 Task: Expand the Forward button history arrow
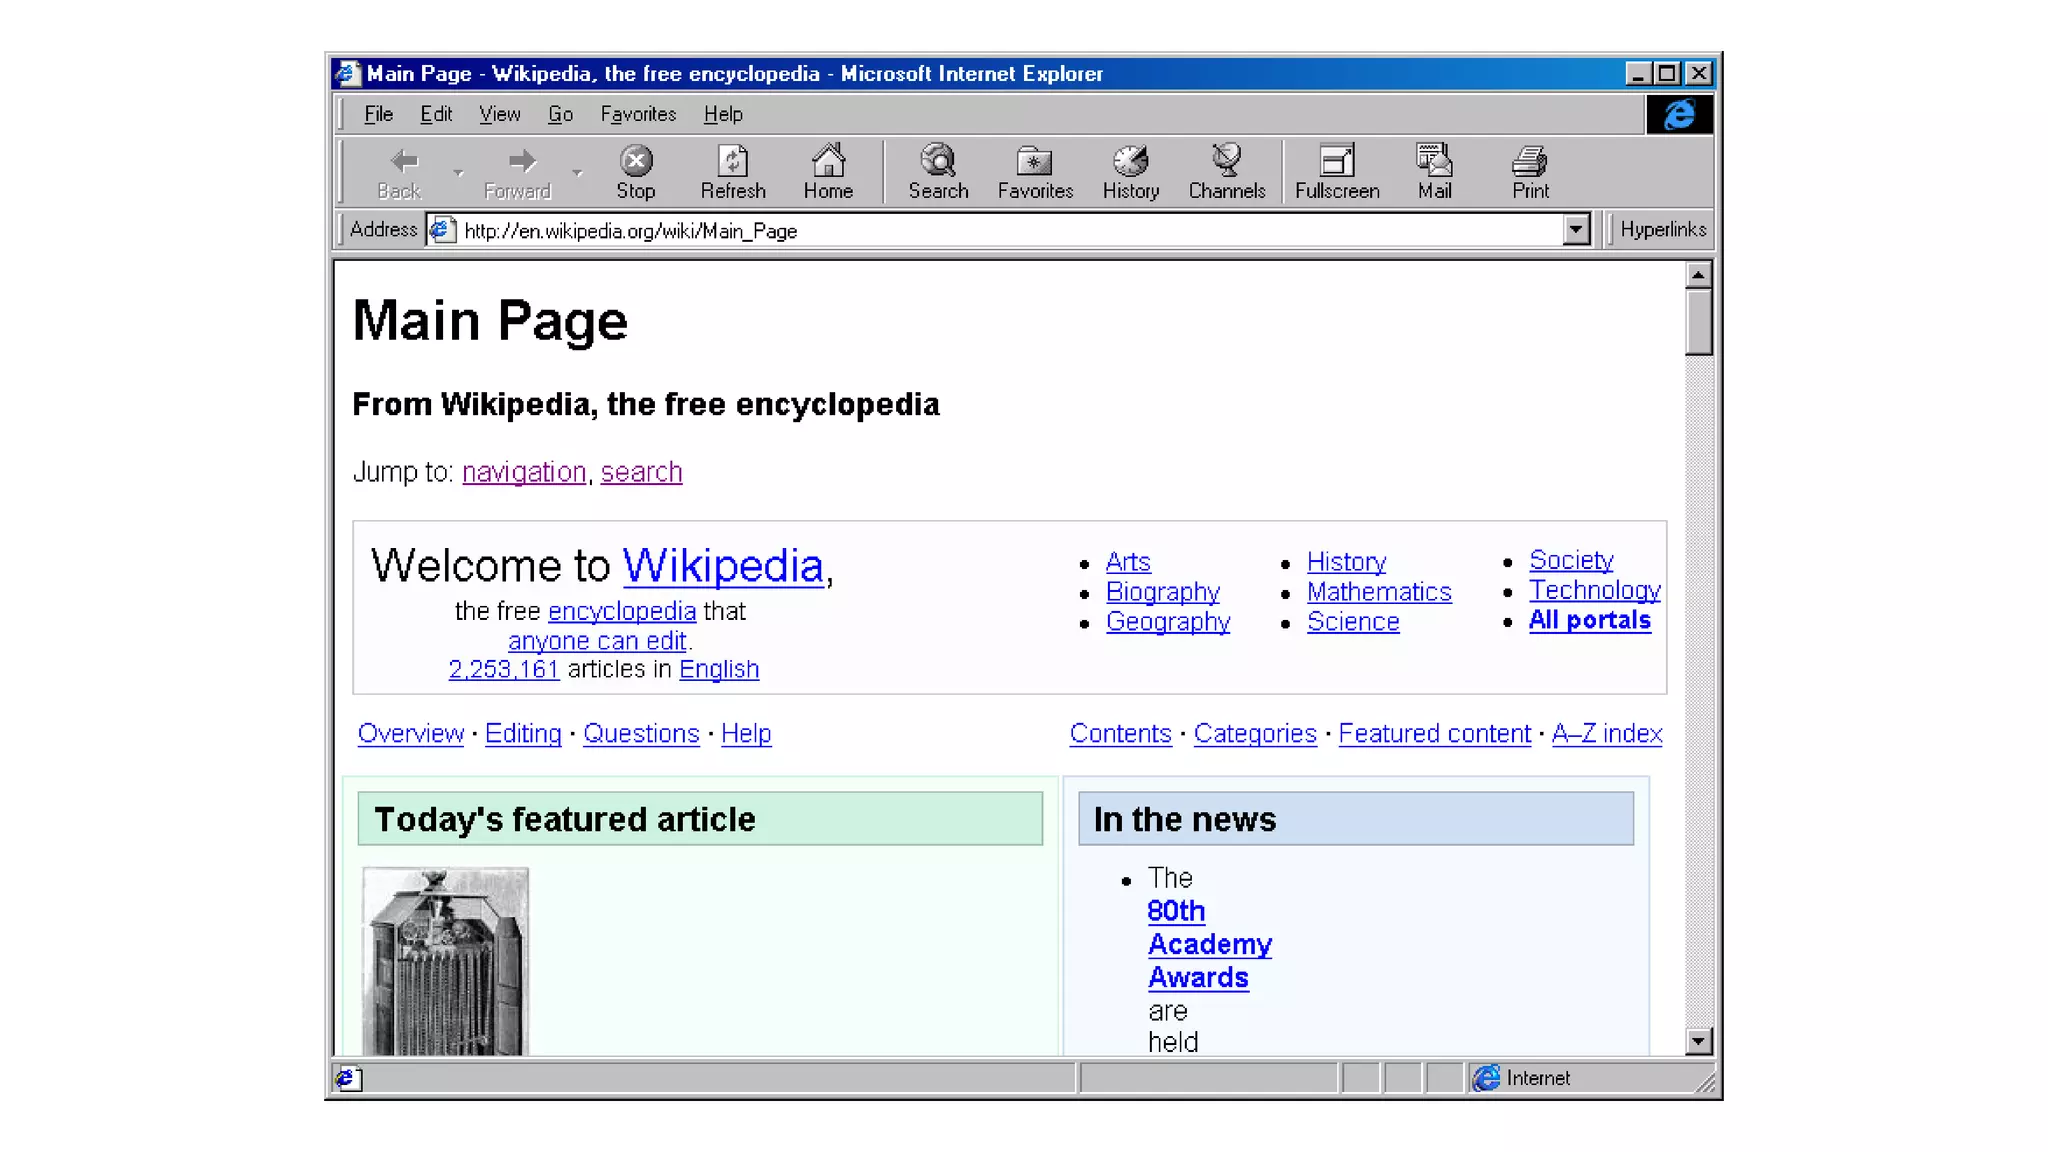577,173
